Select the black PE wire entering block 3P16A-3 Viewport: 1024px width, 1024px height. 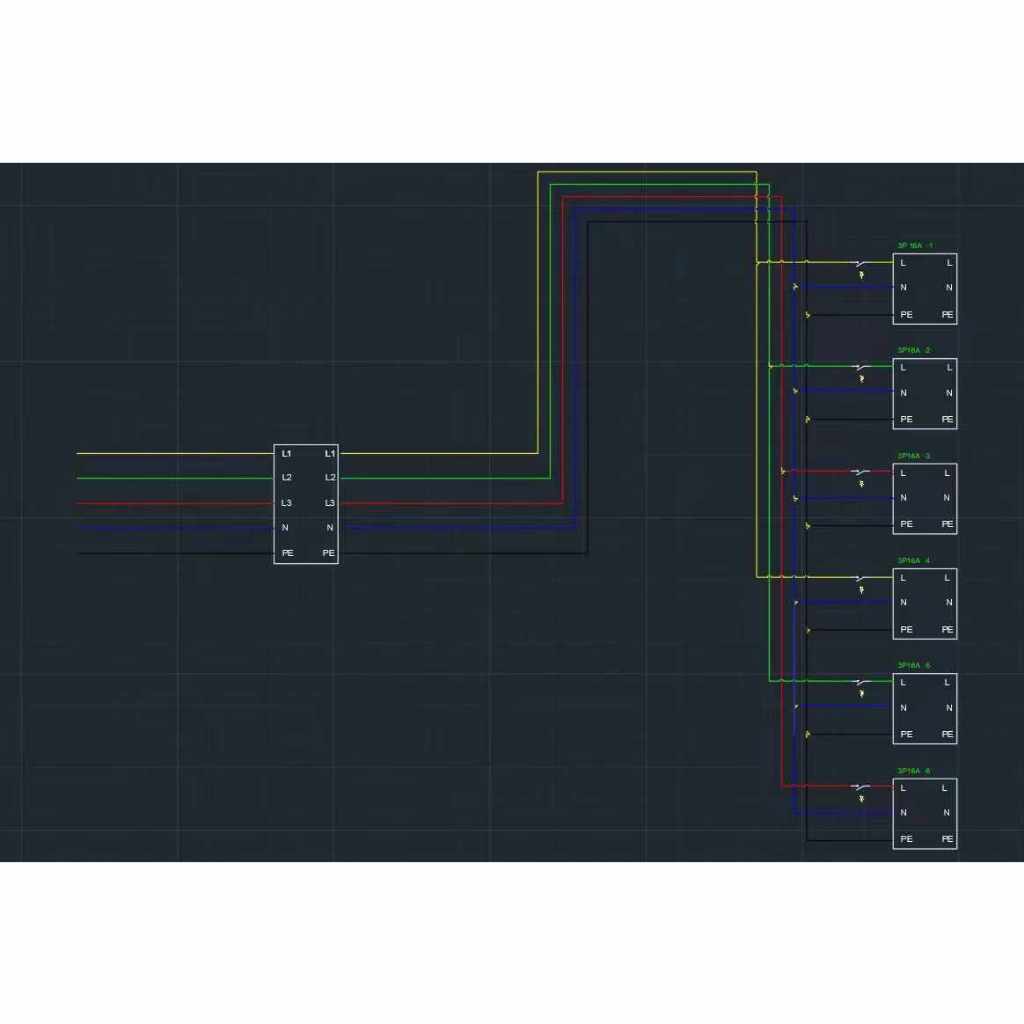coord(850,524)
